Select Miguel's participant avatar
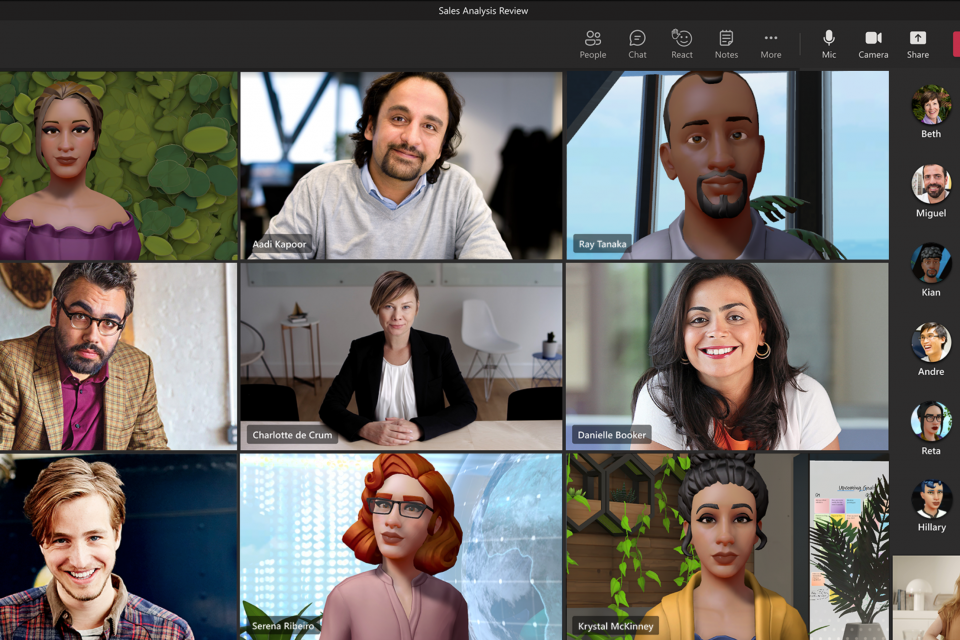 click(x=931, y=184)
